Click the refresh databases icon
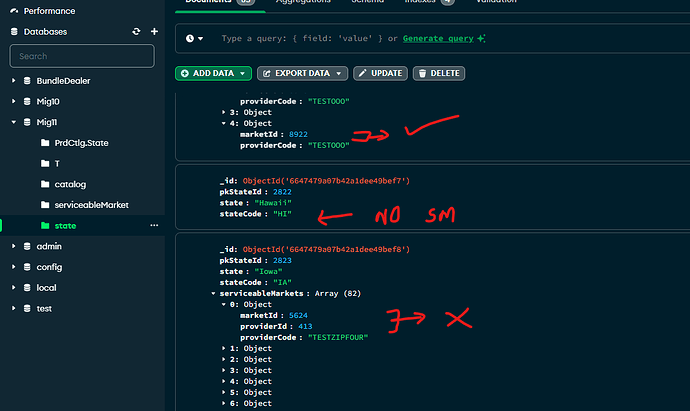Viewport: 690px width, 411px height. pyautogui.click(x=136, y=32)
